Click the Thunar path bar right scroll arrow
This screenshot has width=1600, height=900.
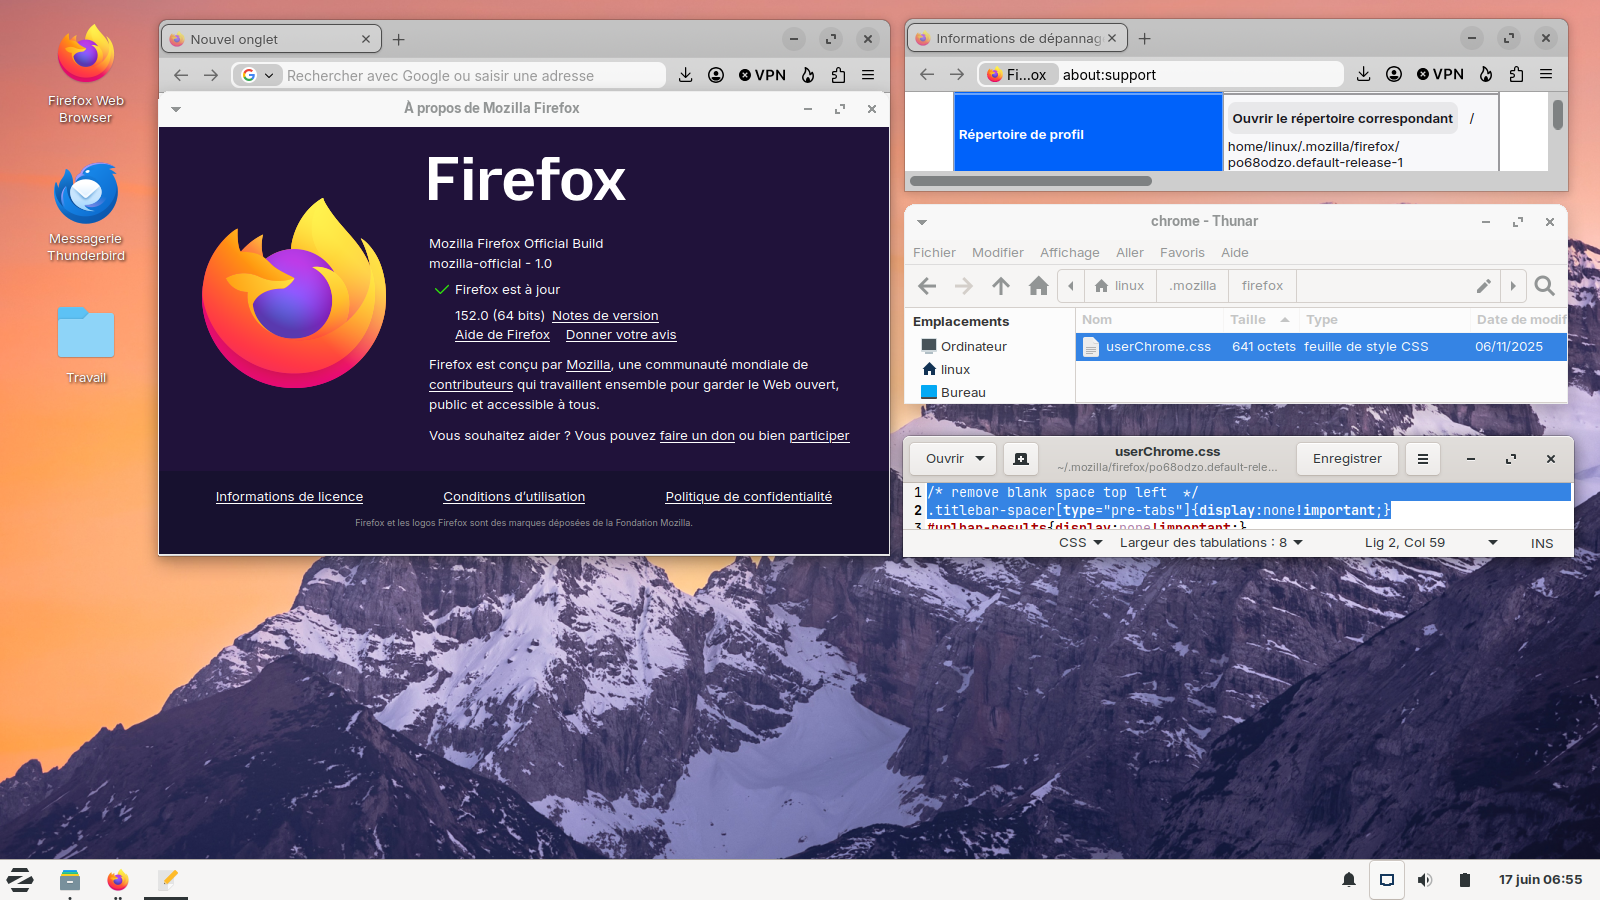tap(1513, 286)
